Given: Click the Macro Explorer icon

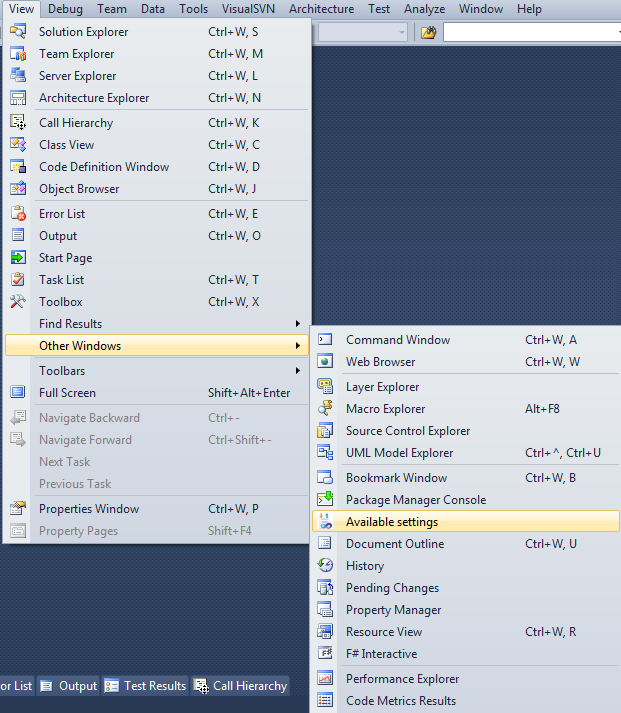Looking at the screenshot, I should pyautogui.click(x=325, y=409).
